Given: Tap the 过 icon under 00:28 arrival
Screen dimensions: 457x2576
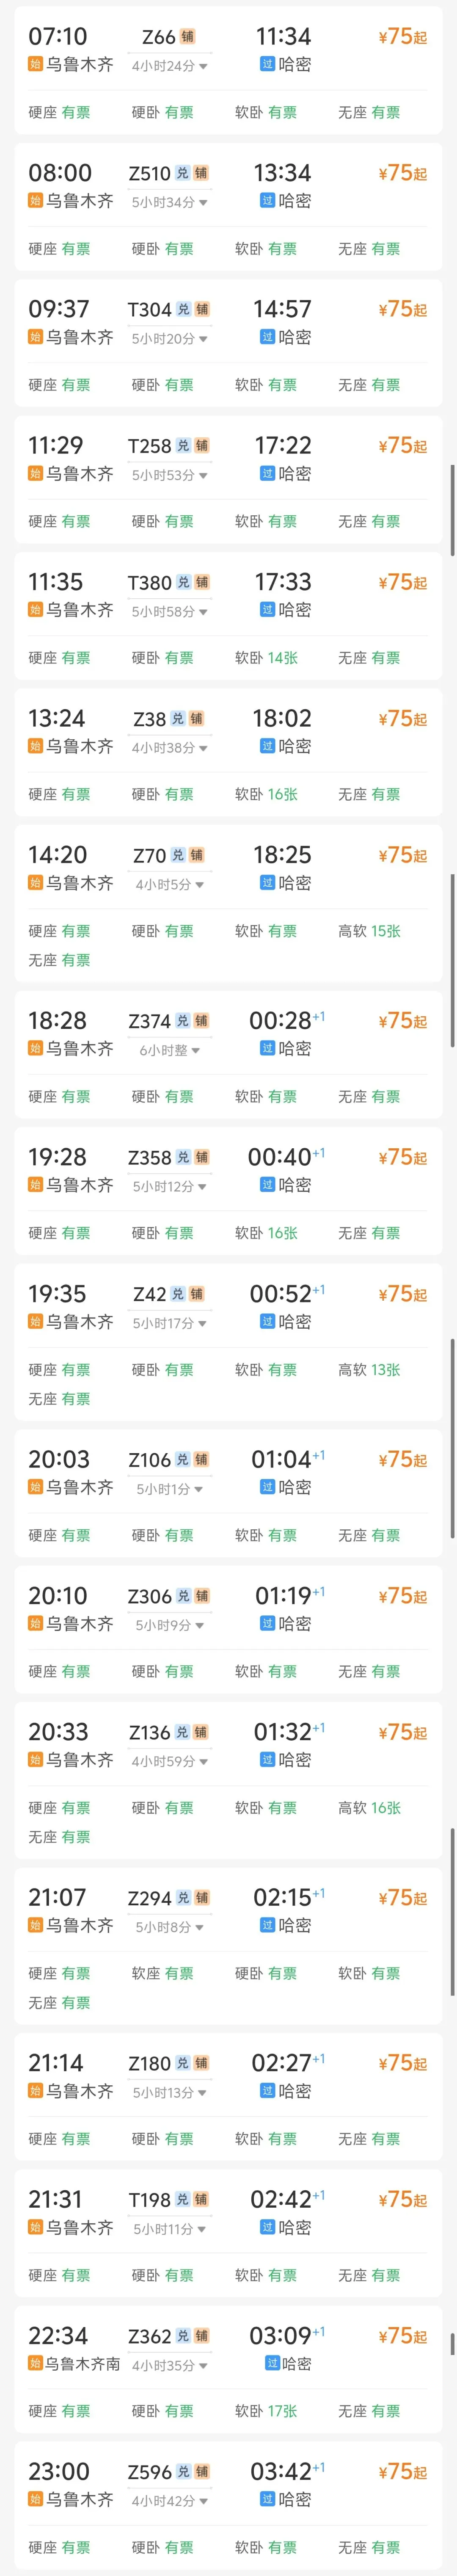Looking at the screenshot, I should coord(267,1048).
